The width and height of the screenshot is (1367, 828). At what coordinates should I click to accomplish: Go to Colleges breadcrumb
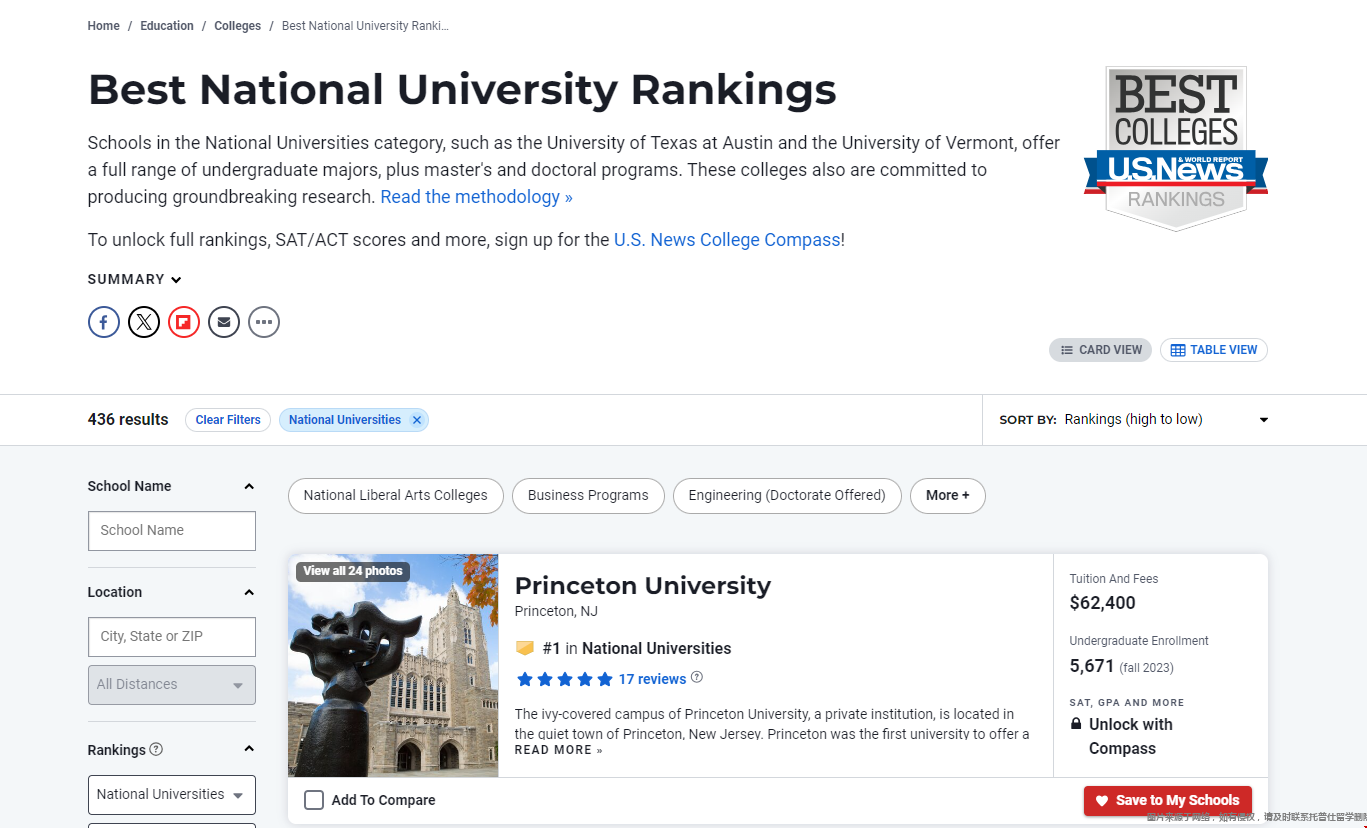coord(238,26)
